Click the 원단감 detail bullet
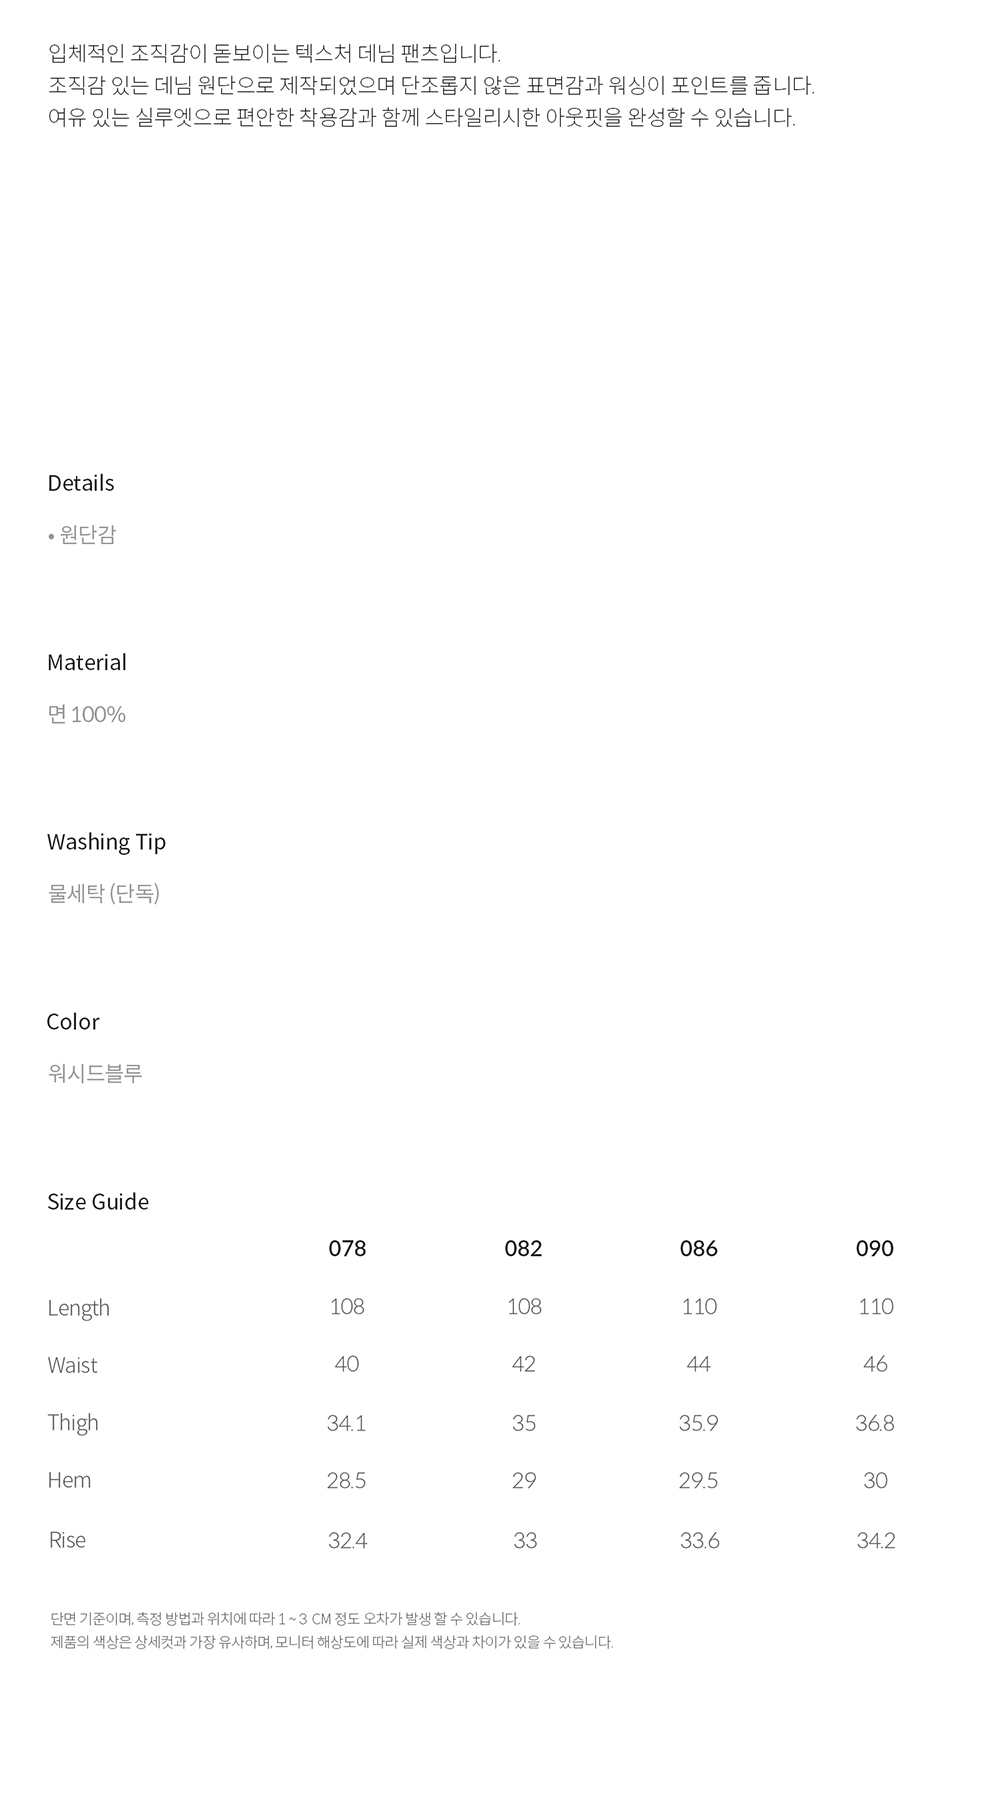 (87, 535)
